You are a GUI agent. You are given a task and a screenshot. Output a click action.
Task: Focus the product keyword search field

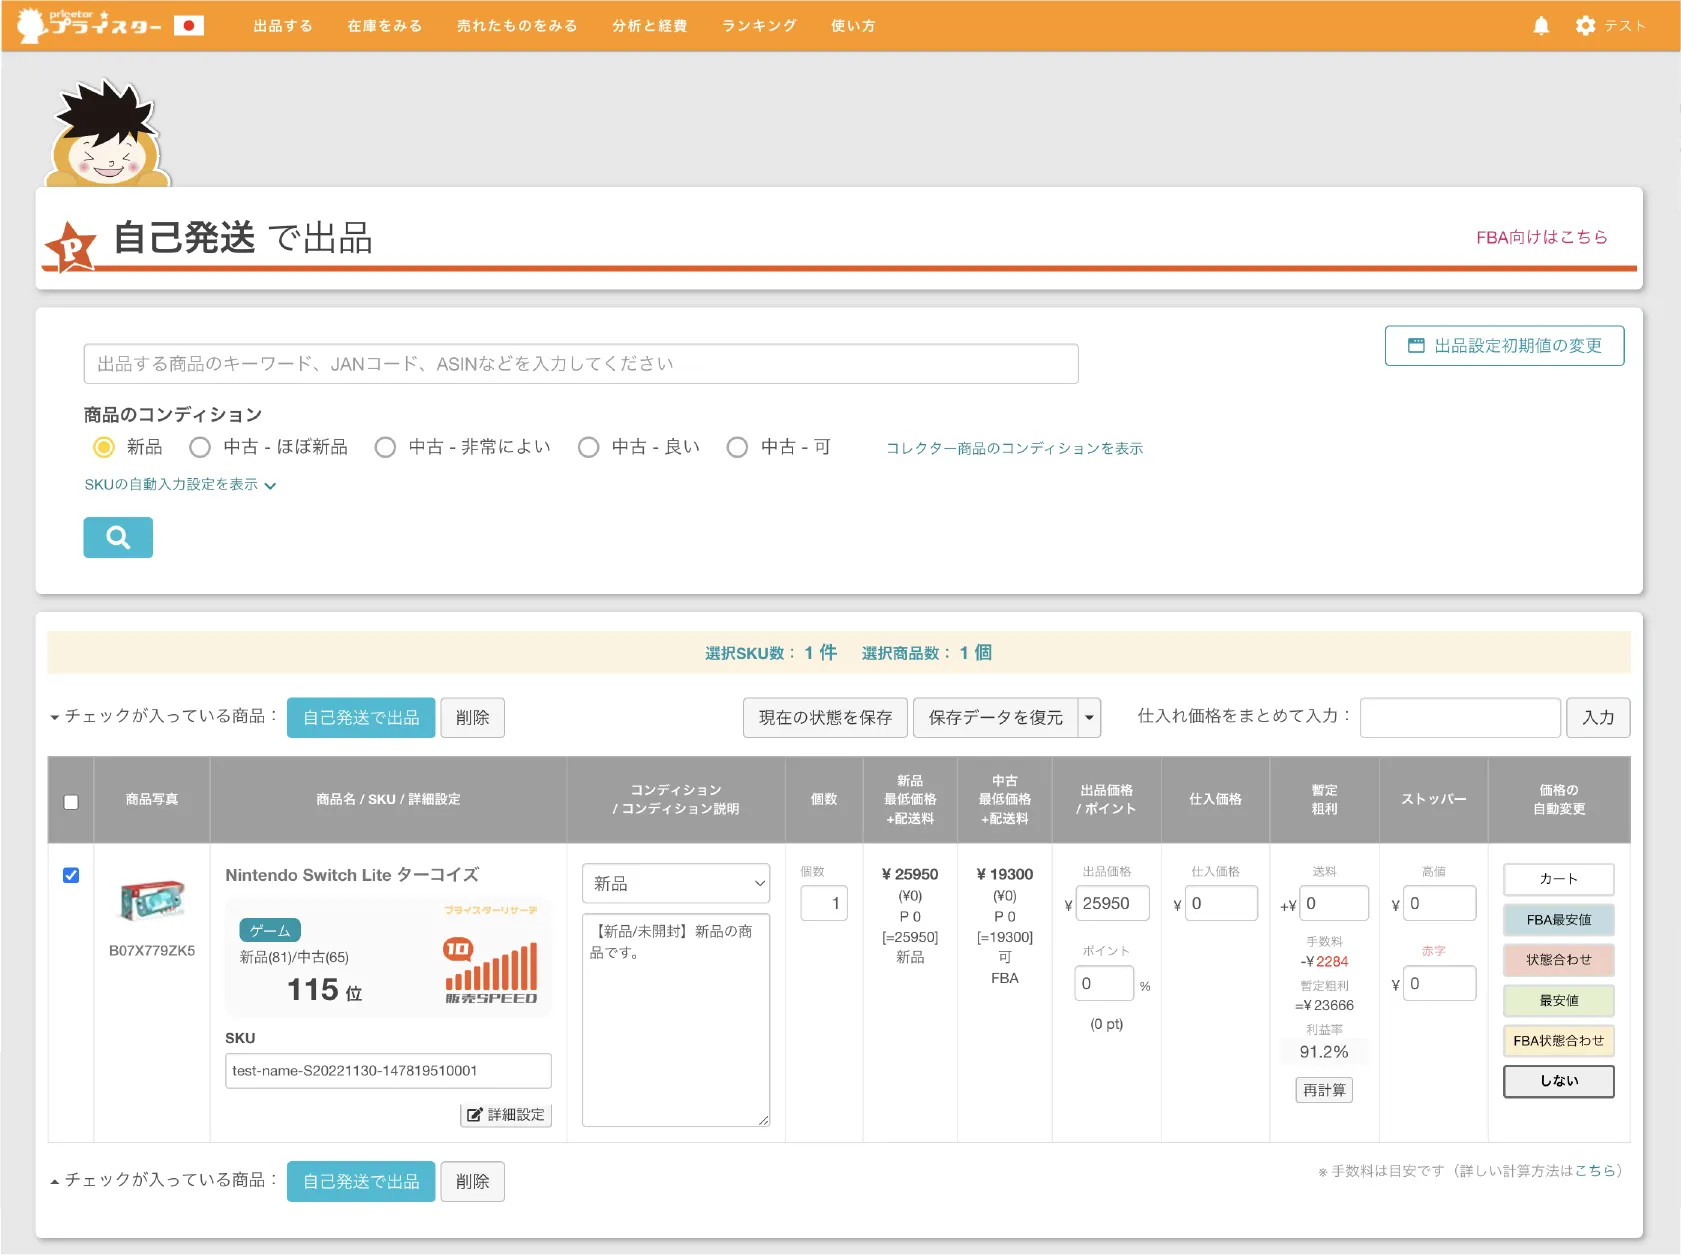click(581, 364)
